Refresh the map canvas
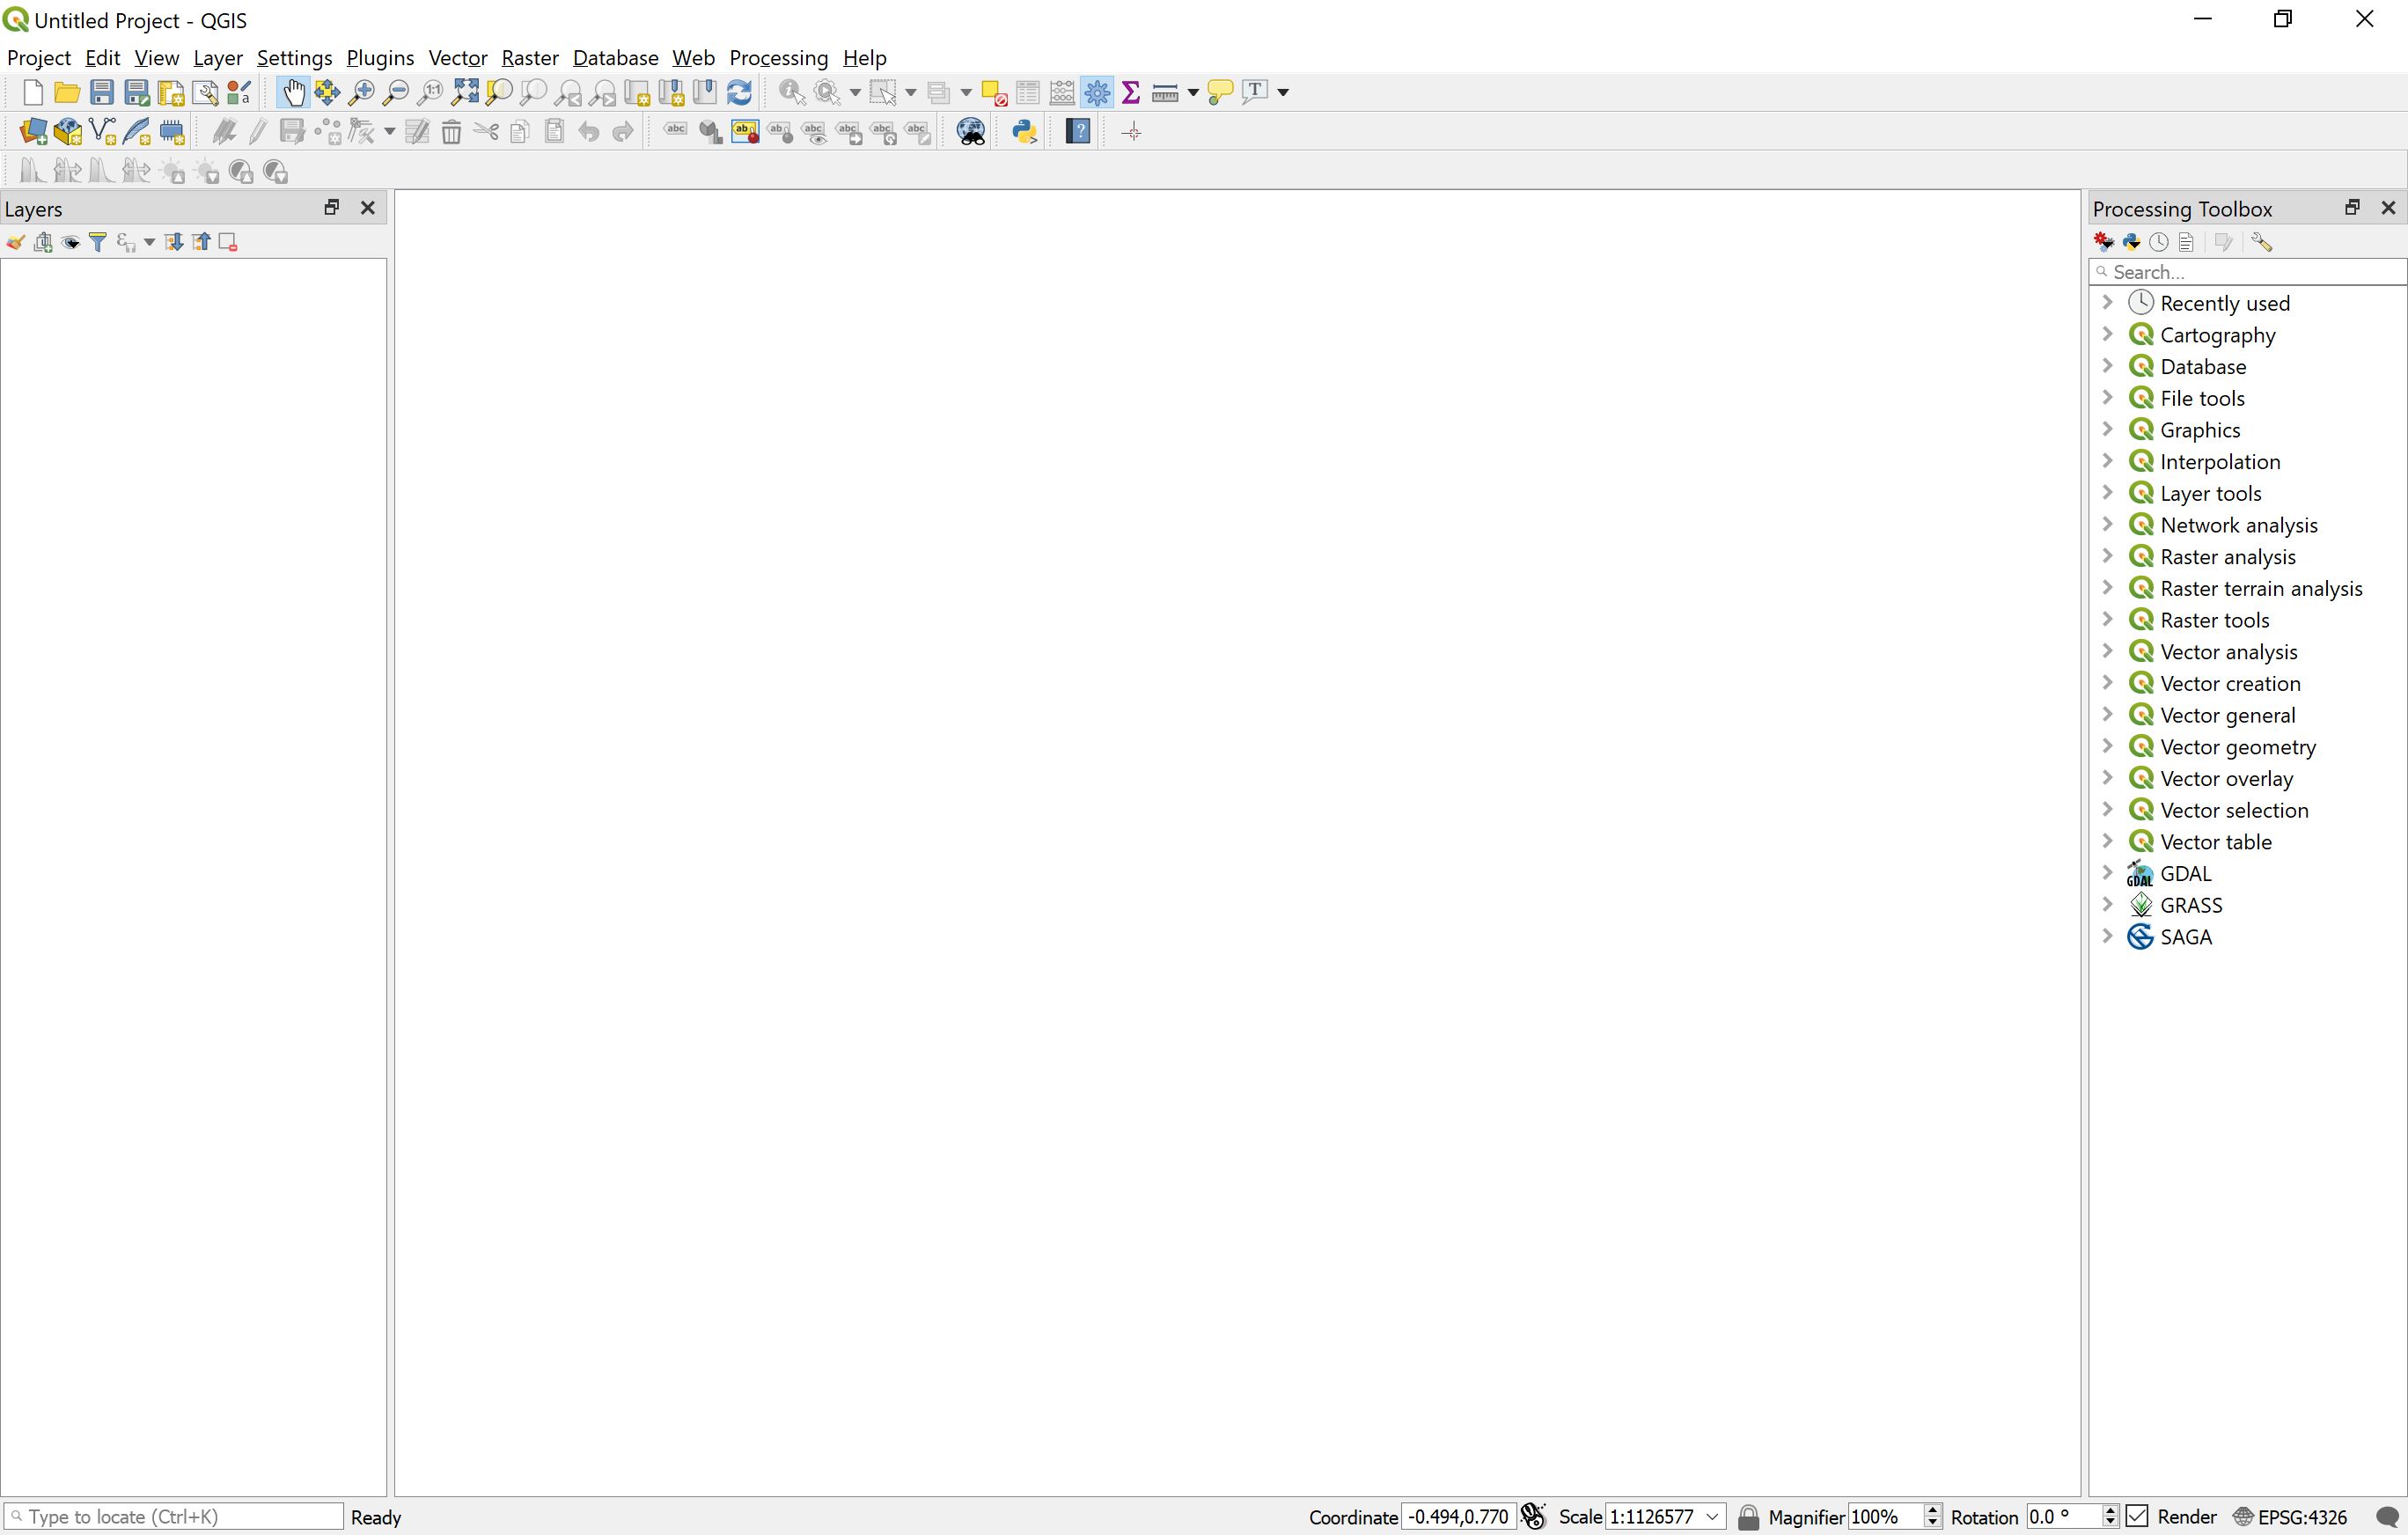2408x1535 pixels. point(739,91)
